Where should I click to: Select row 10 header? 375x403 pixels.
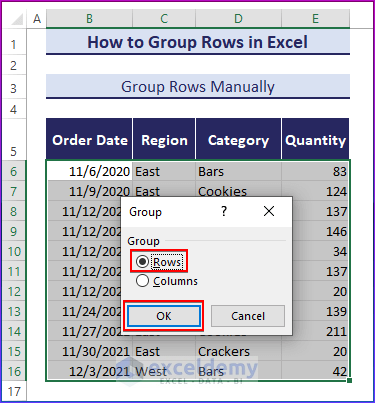tap(14, 251)
